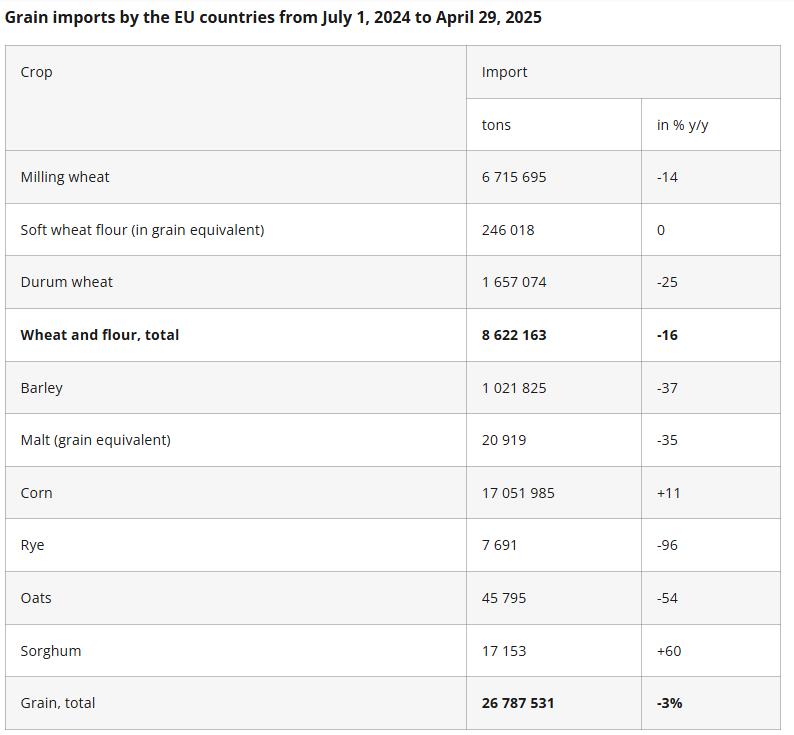Click the "Soft wheat flour (in grain equivalent)" cell
794x735 pixels.
142,230
